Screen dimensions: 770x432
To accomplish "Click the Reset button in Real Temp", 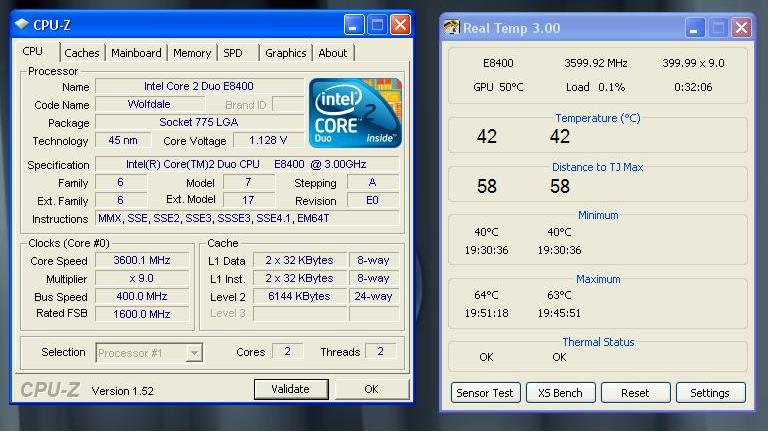I will [635, 393].
